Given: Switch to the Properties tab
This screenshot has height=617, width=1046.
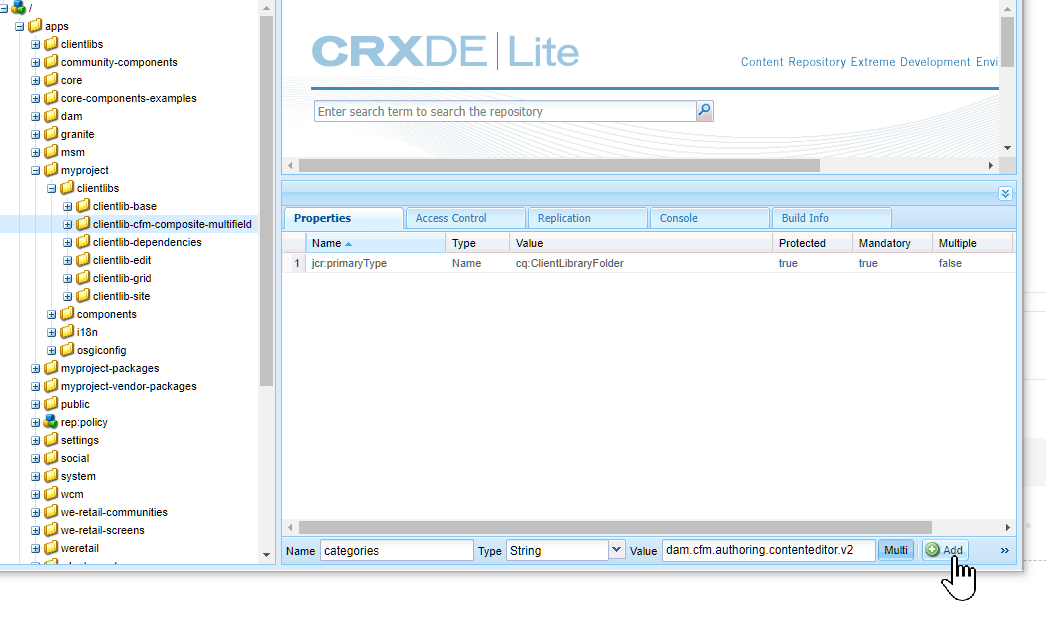Looking at the screenshot, I should (x=344, y=218).
